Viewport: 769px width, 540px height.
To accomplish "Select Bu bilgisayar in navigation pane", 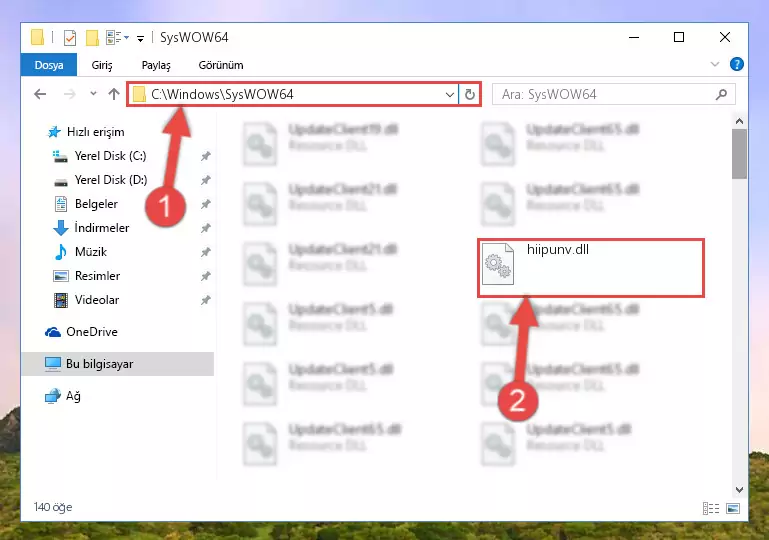I will 118,364.
